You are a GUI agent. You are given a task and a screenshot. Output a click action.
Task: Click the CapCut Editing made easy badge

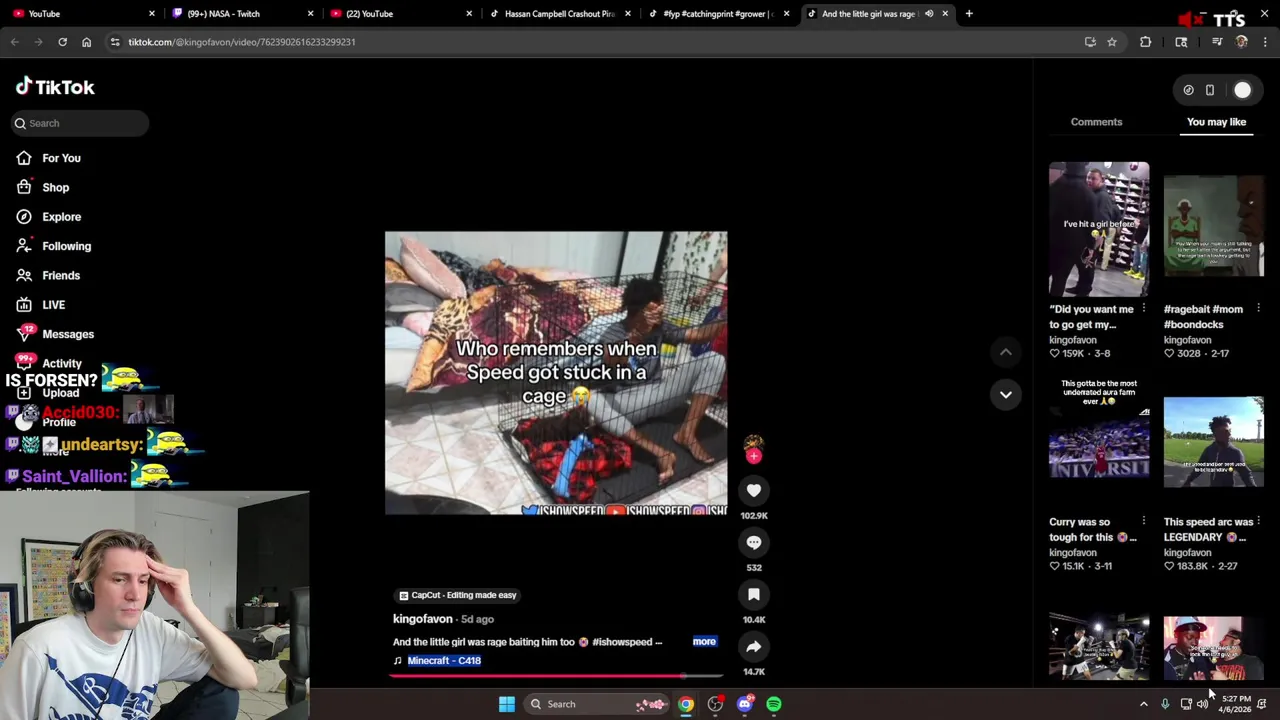pyautogui.click(x=458, y=595)
